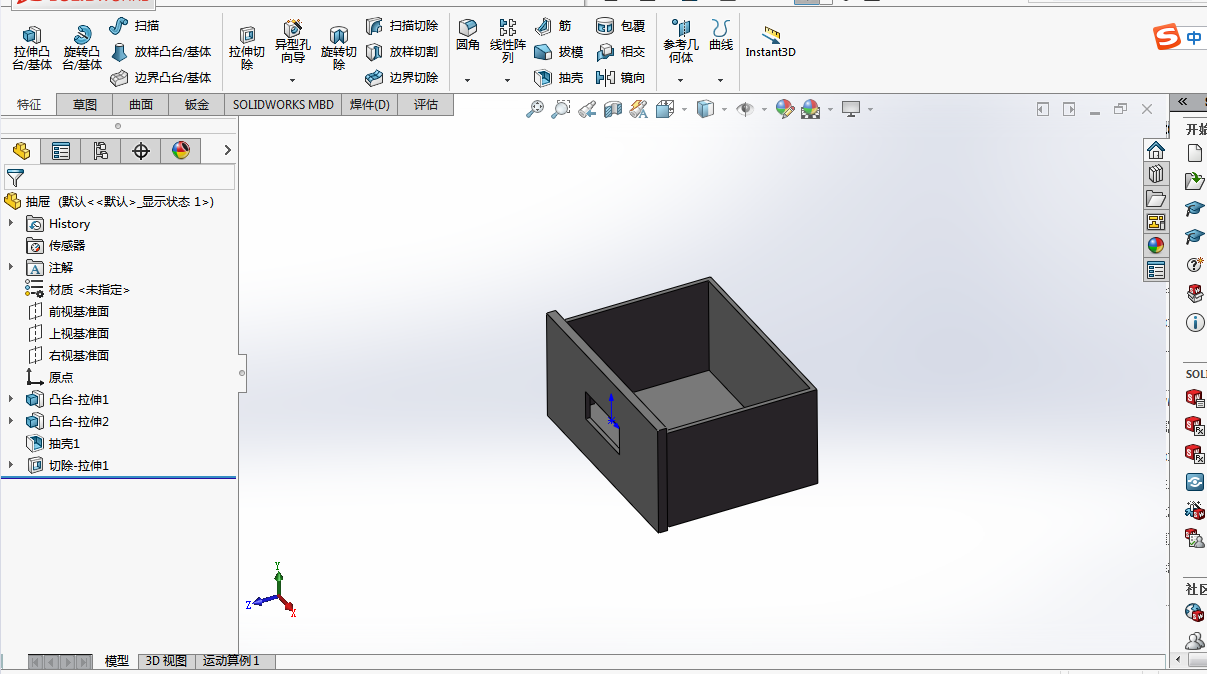Image resolution: width=1207 pixels, height=674 pixels.
Task: Open the Design Library tab in task pane
Action: click(x=1156, y=174)
